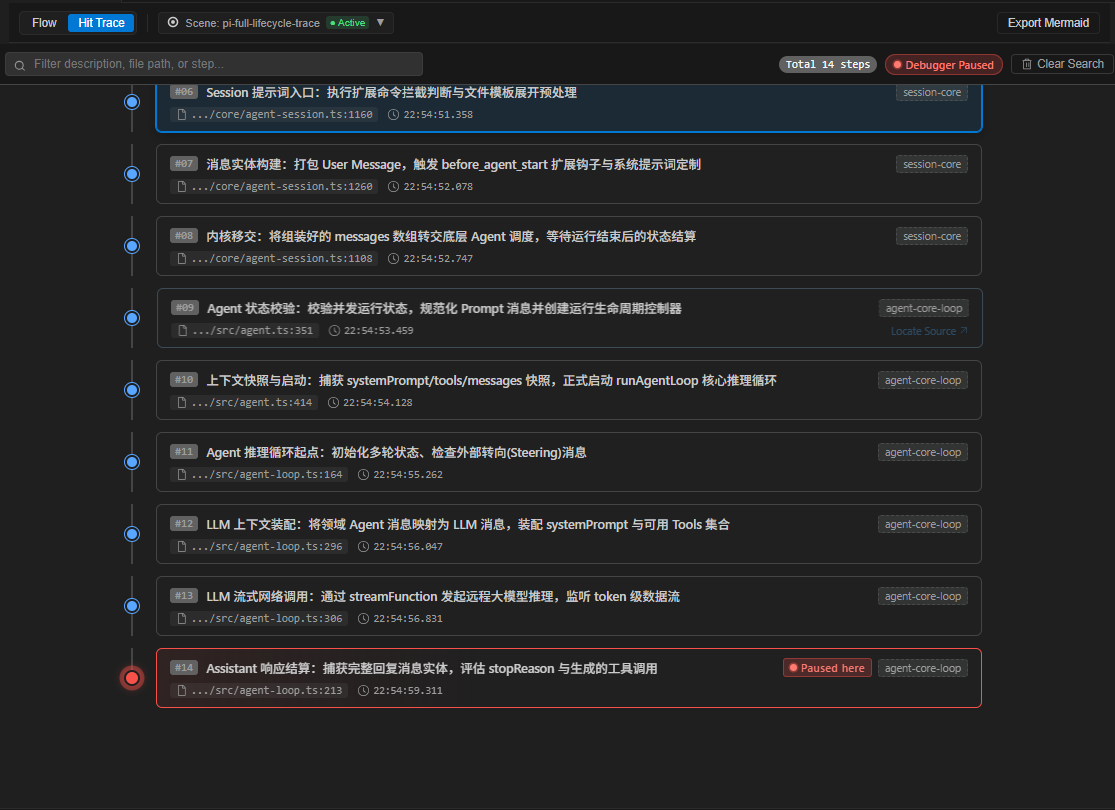This screenshot has height=810, width=1115.
Task: Focus the filter description search field
Action: (x=214, y=64)
